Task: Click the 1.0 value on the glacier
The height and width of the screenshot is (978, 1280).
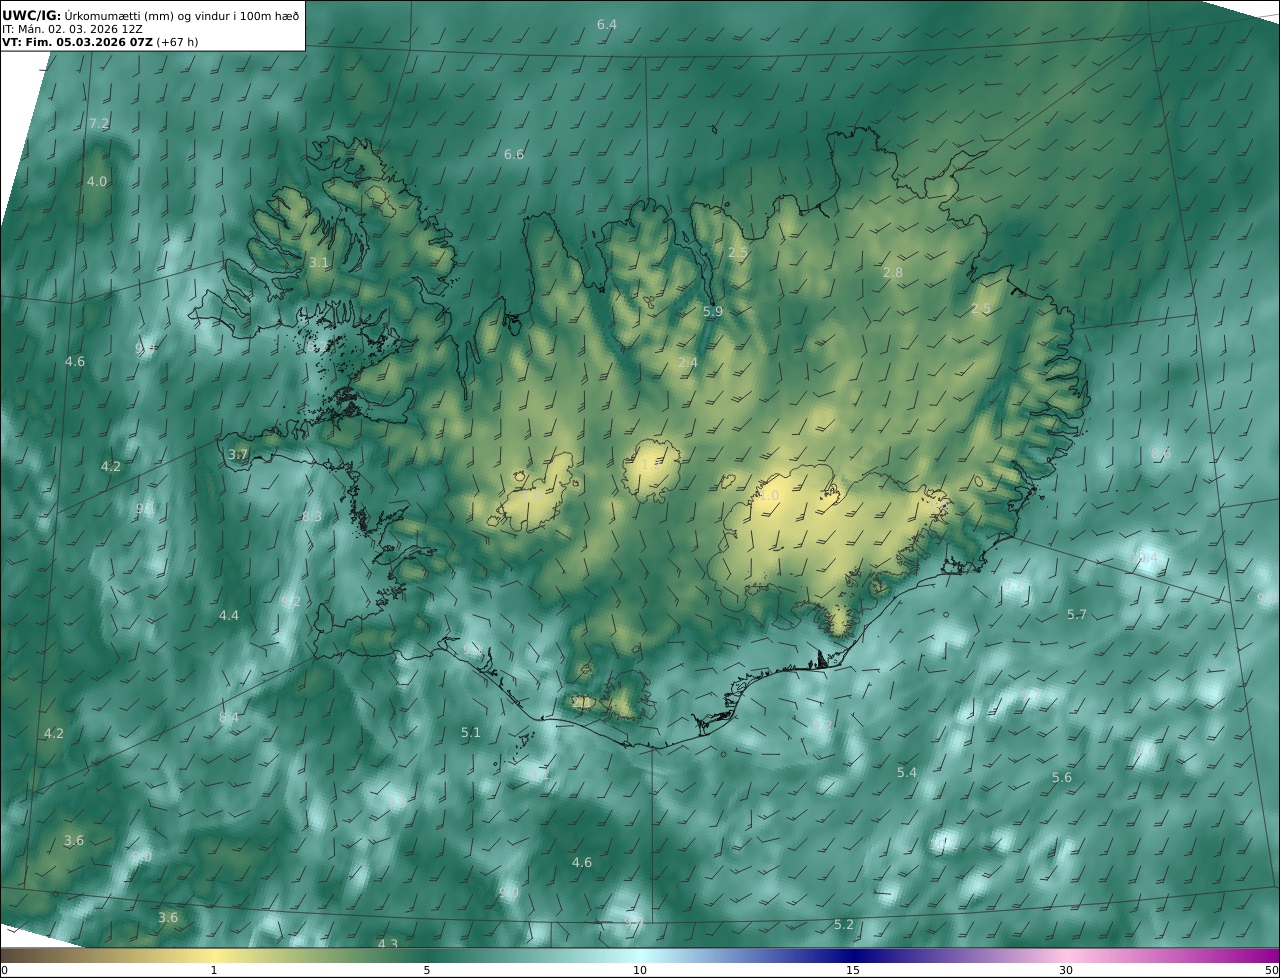Action: 769,495
